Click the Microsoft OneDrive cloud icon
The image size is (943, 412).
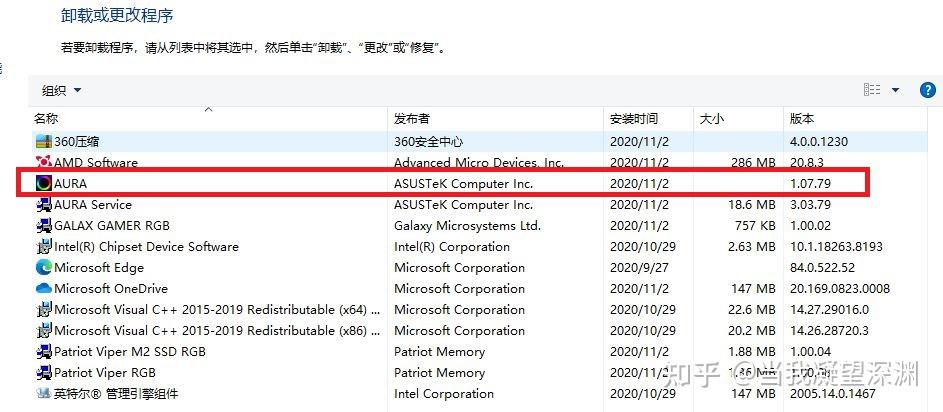point(43,289)
